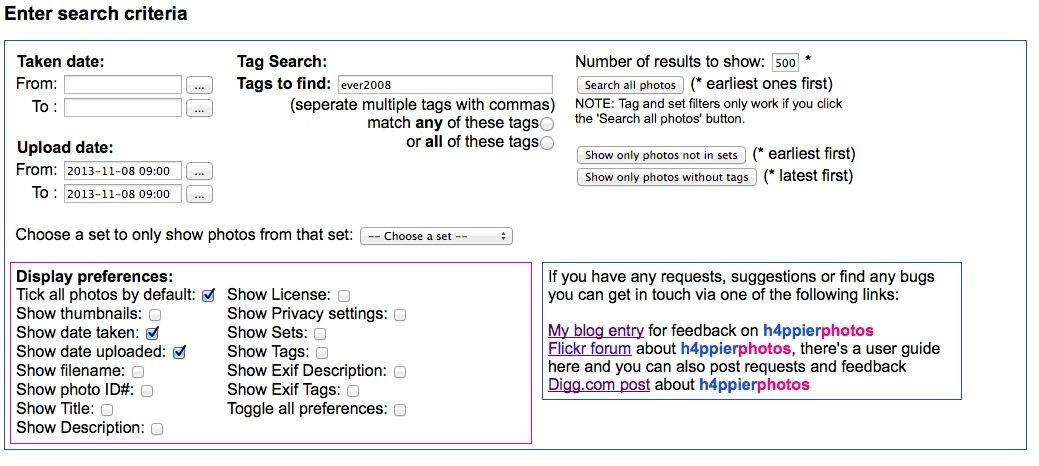This screenshot has width=1039, height=466.
Task: Select the 'match any of these tags' option
Action: point(547,123)
